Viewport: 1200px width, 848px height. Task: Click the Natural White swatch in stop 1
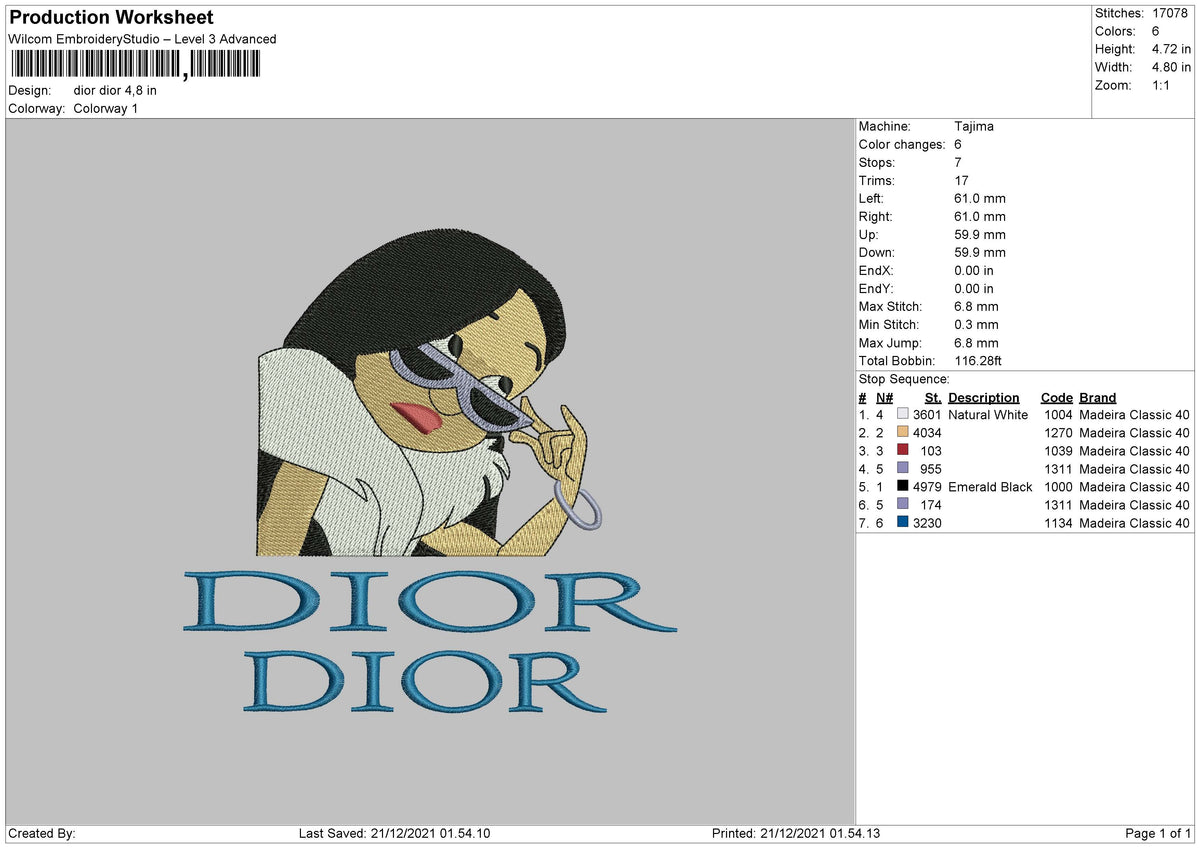tap(903, 415)
